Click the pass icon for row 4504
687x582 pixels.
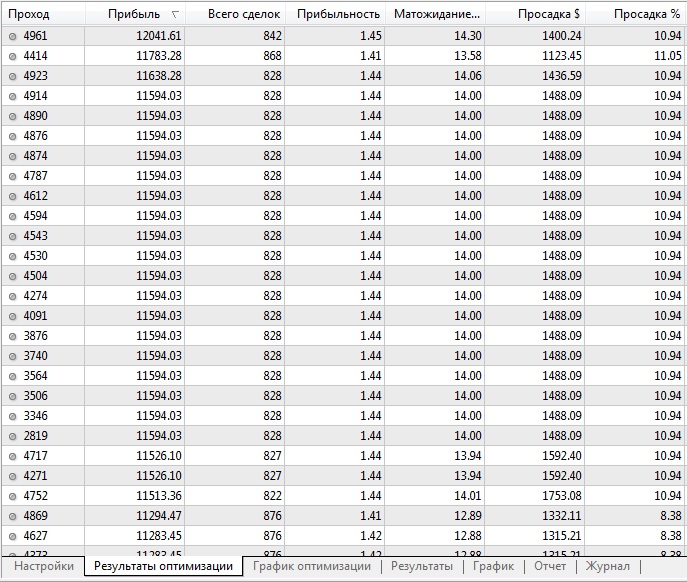tap(13, 277)
